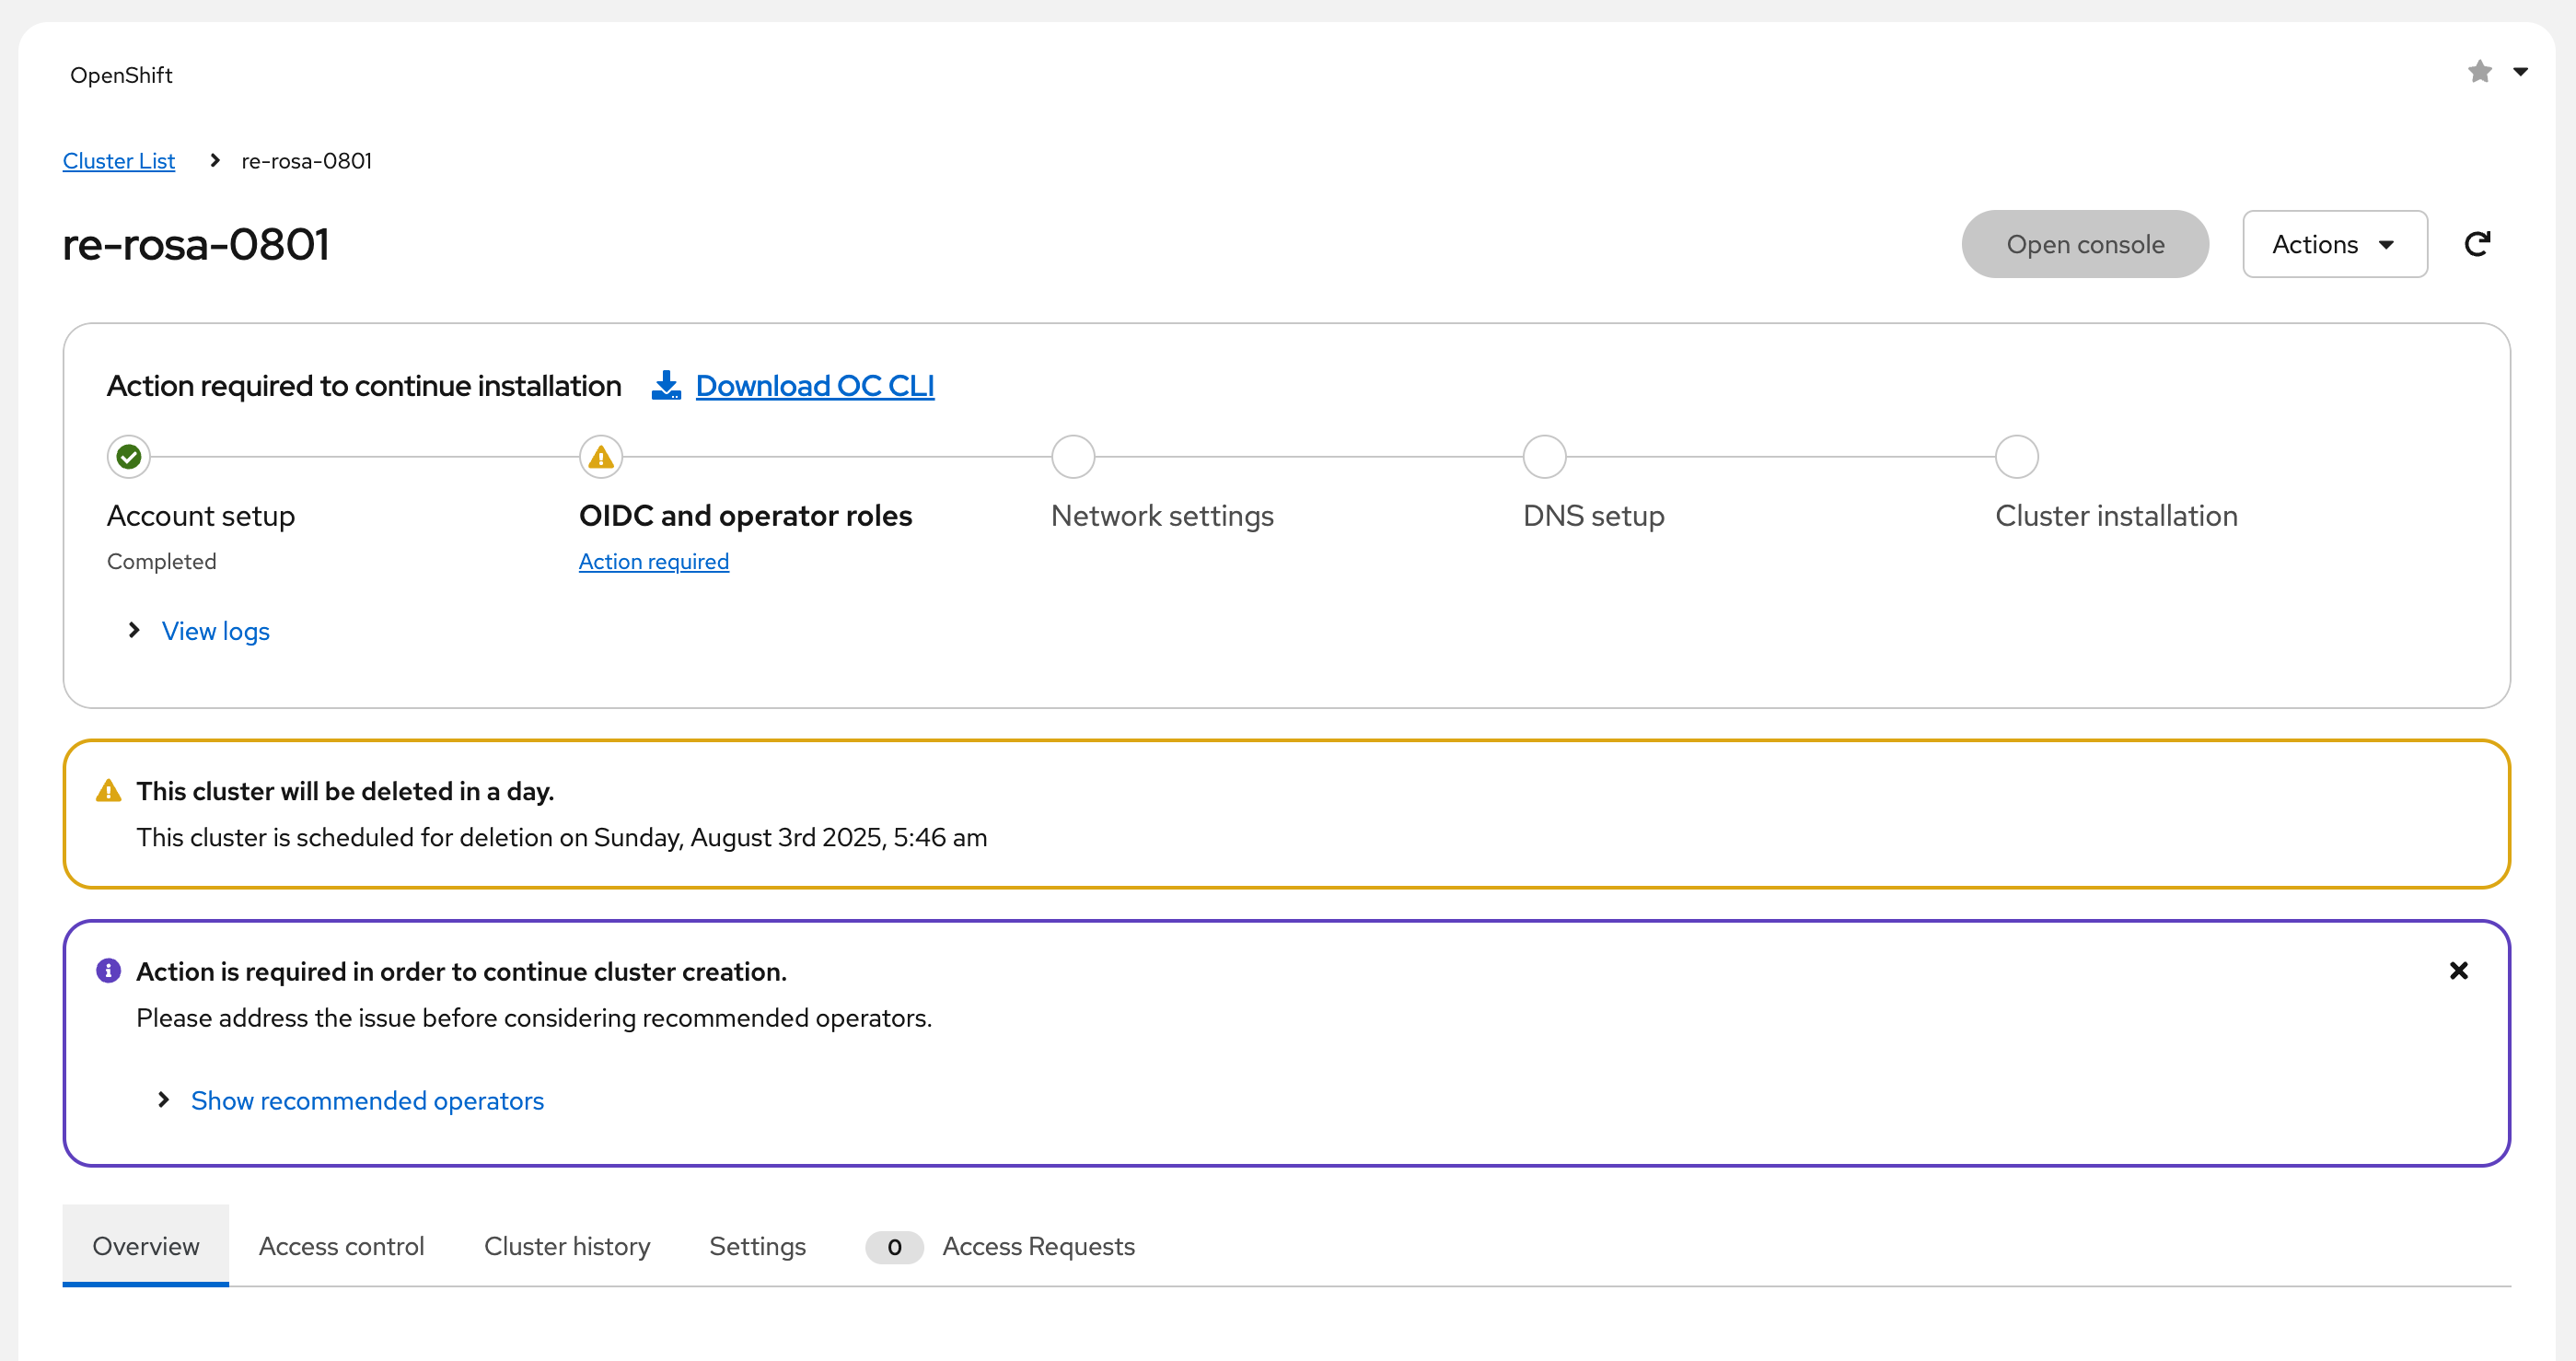
Task: Click the green Account setup checkmark step
Action: tap(129, 457)
